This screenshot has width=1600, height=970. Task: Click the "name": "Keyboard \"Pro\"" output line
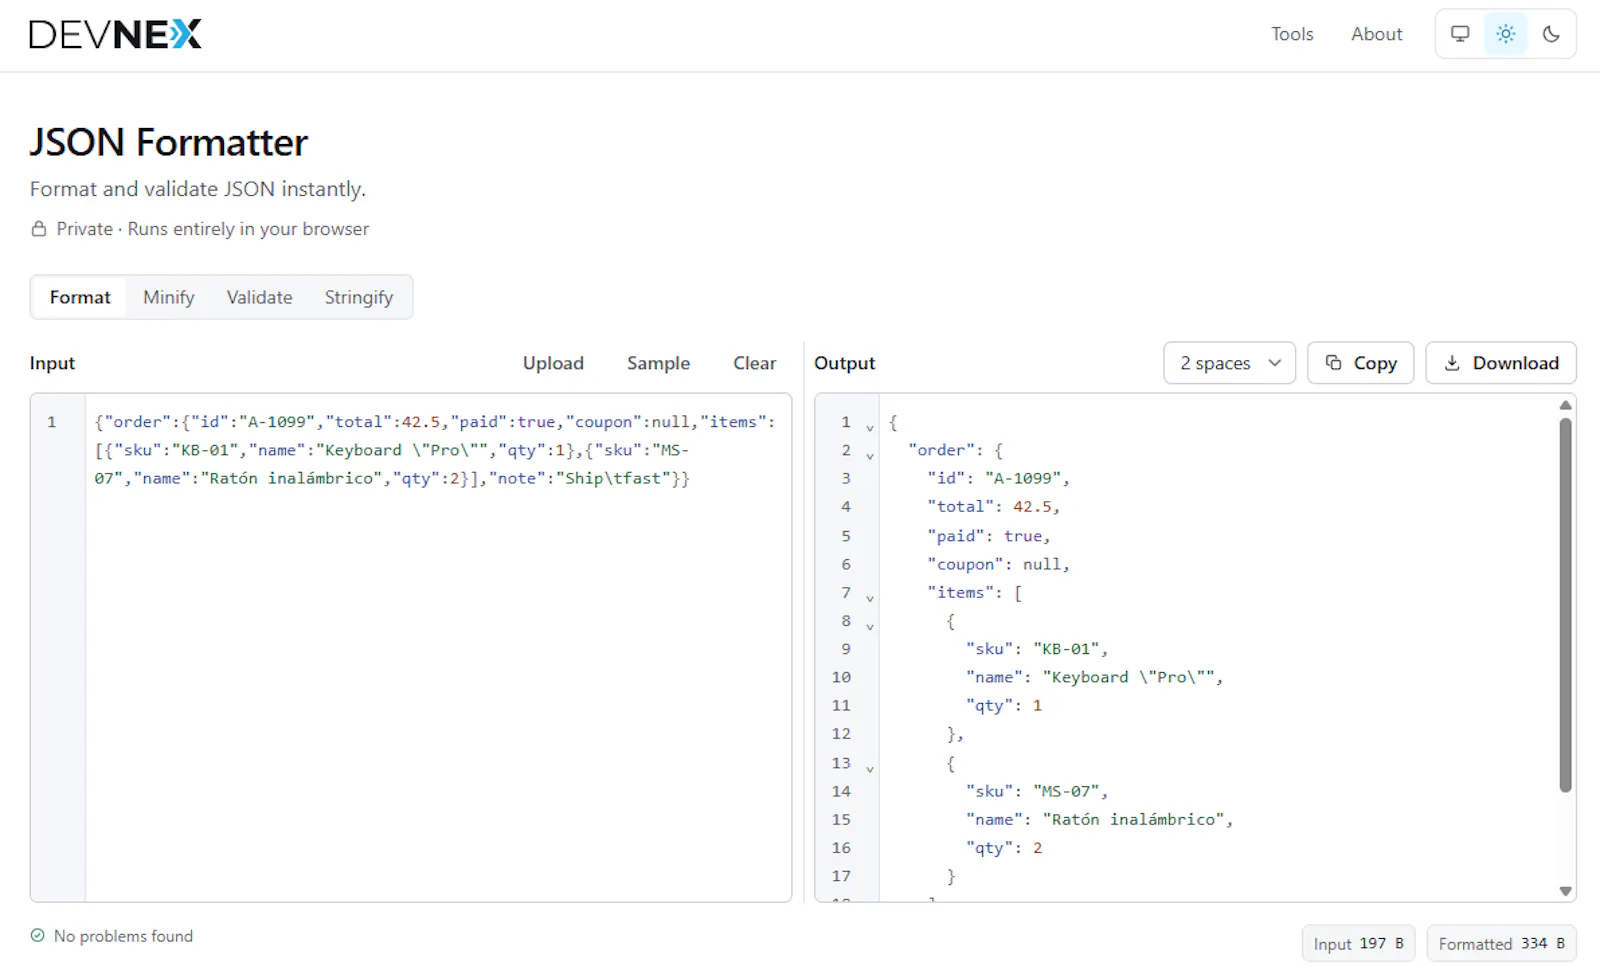pyautogui.click(x=1094, y=677)
